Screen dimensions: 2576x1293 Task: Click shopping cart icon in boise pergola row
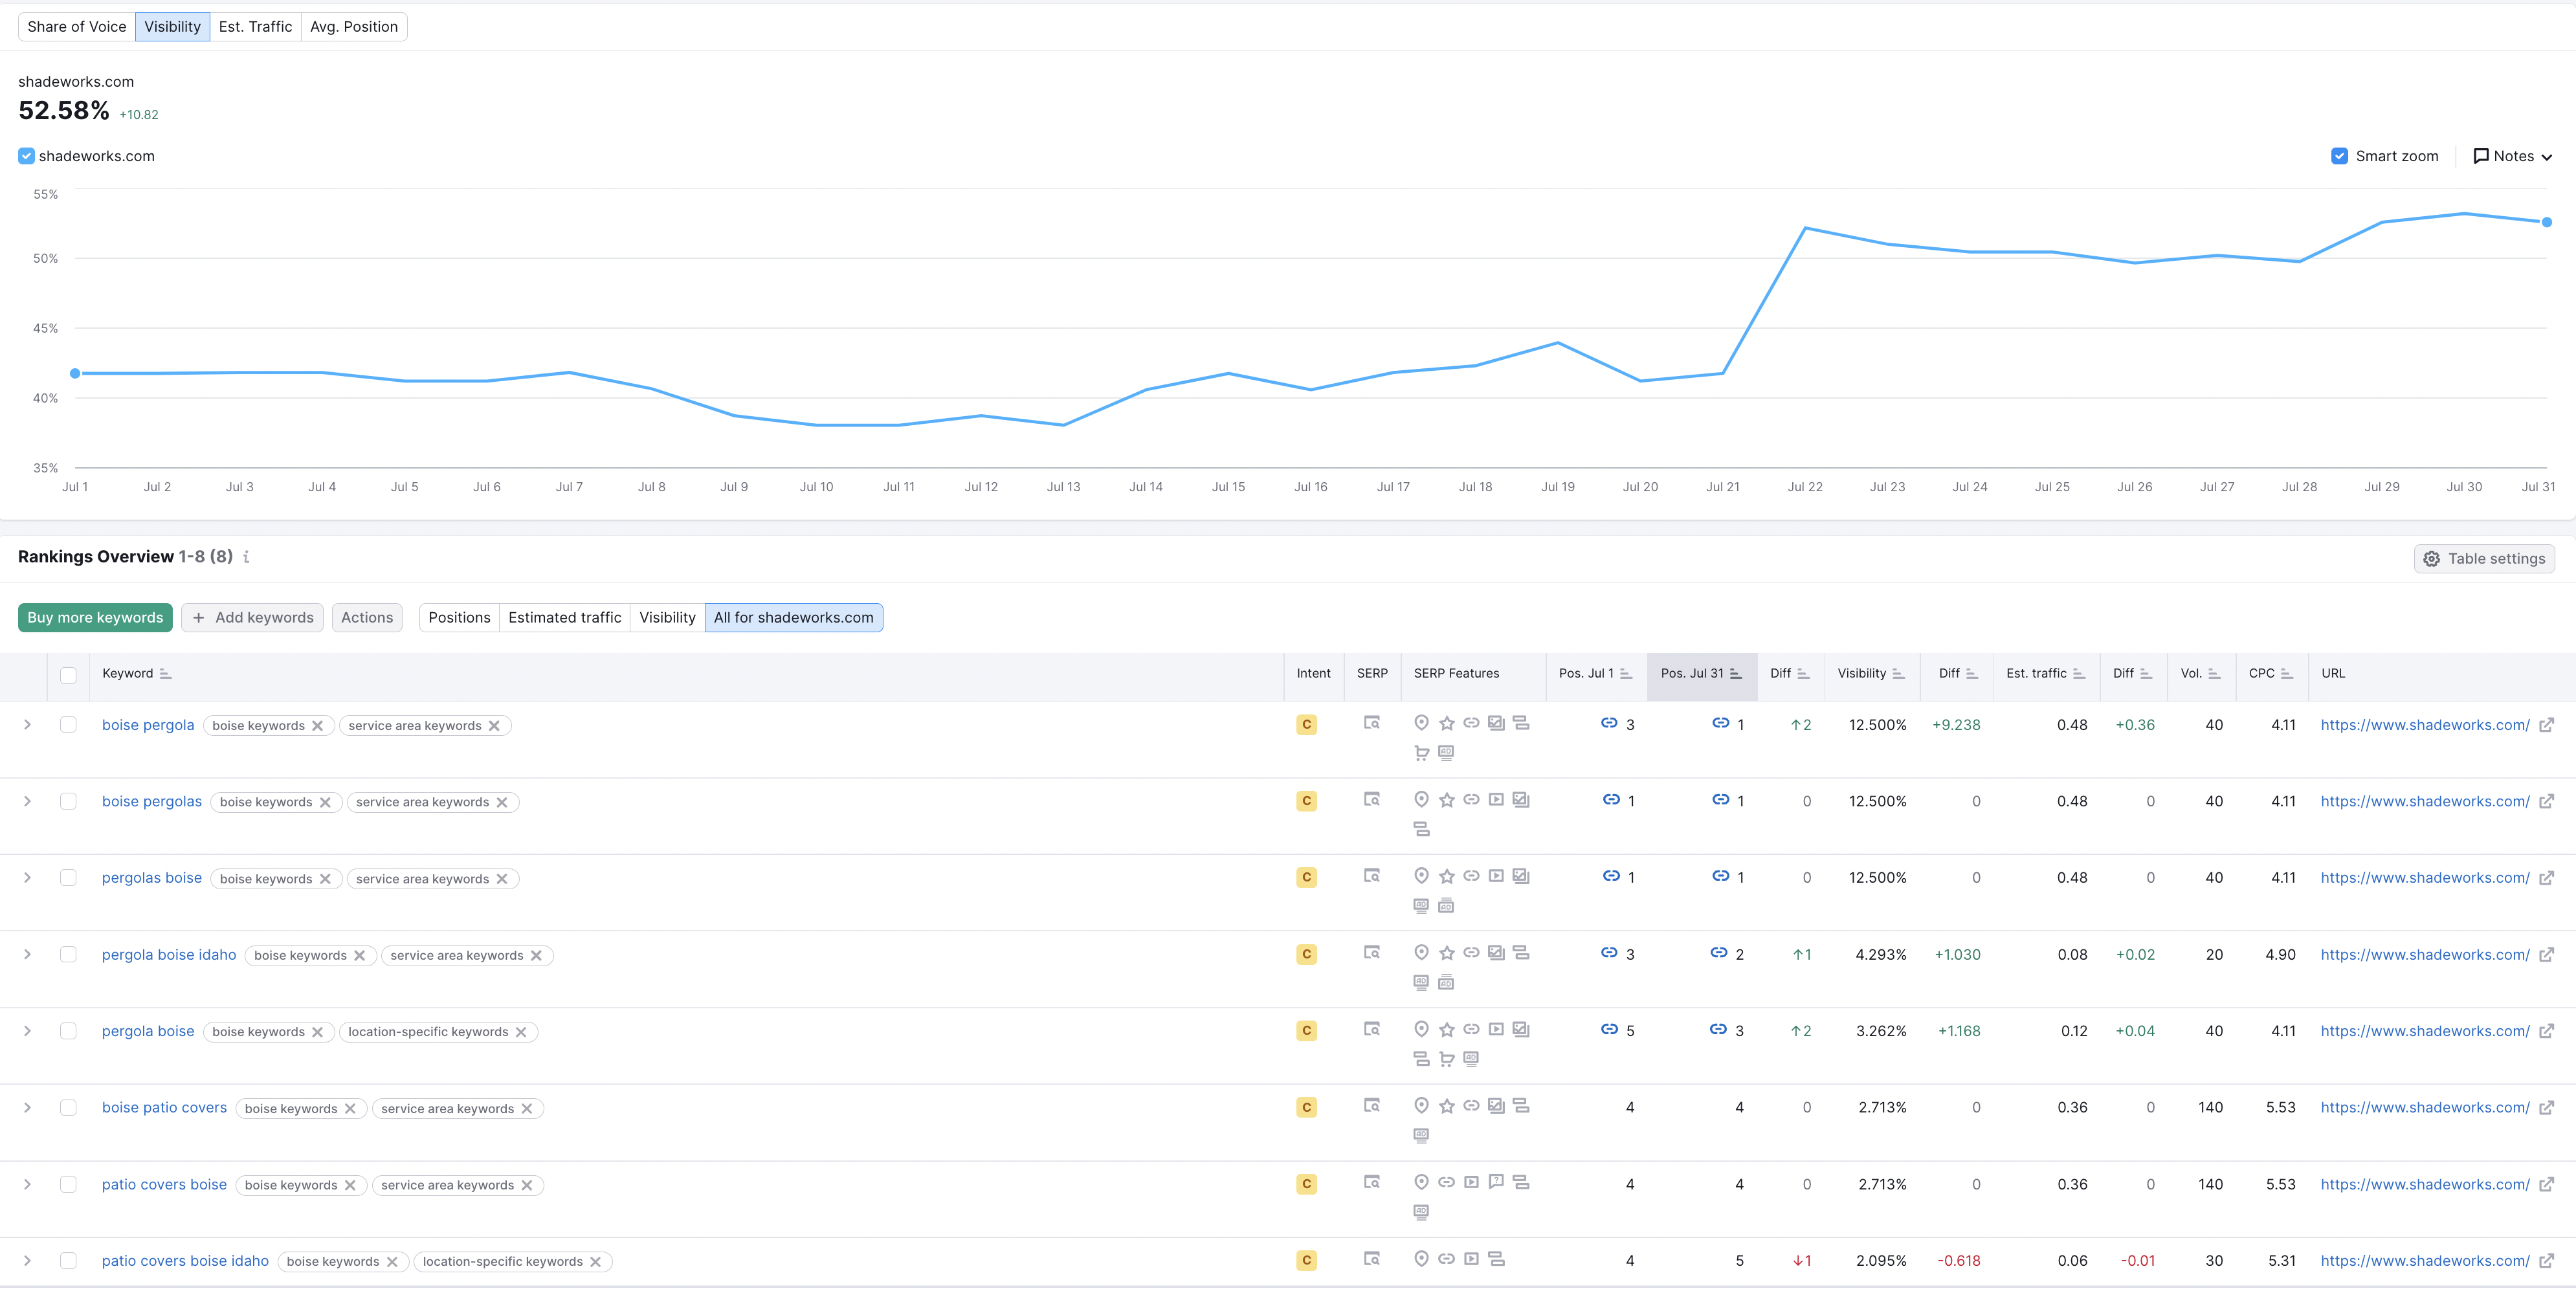(1421, 753)
